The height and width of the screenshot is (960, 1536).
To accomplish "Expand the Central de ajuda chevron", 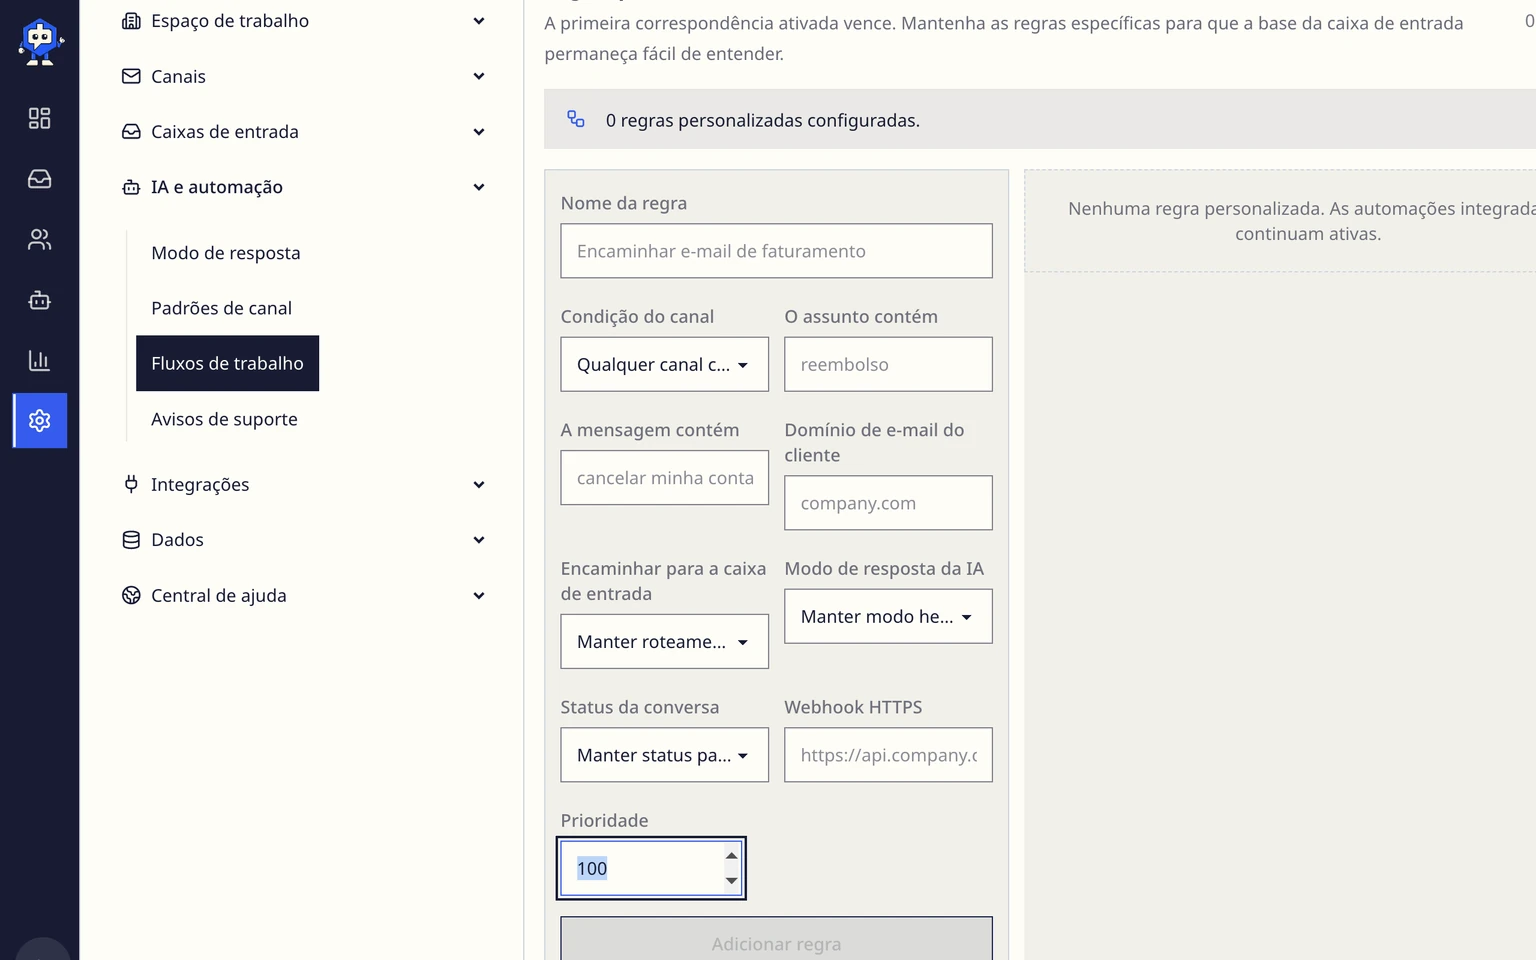I will pos(479,596).
